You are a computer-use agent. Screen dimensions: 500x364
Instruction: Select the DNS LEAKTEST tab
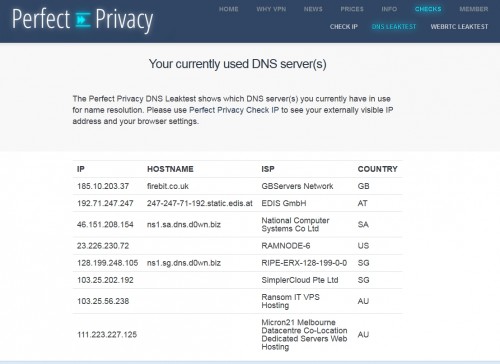pyautogui.click(x=394, y=27)
